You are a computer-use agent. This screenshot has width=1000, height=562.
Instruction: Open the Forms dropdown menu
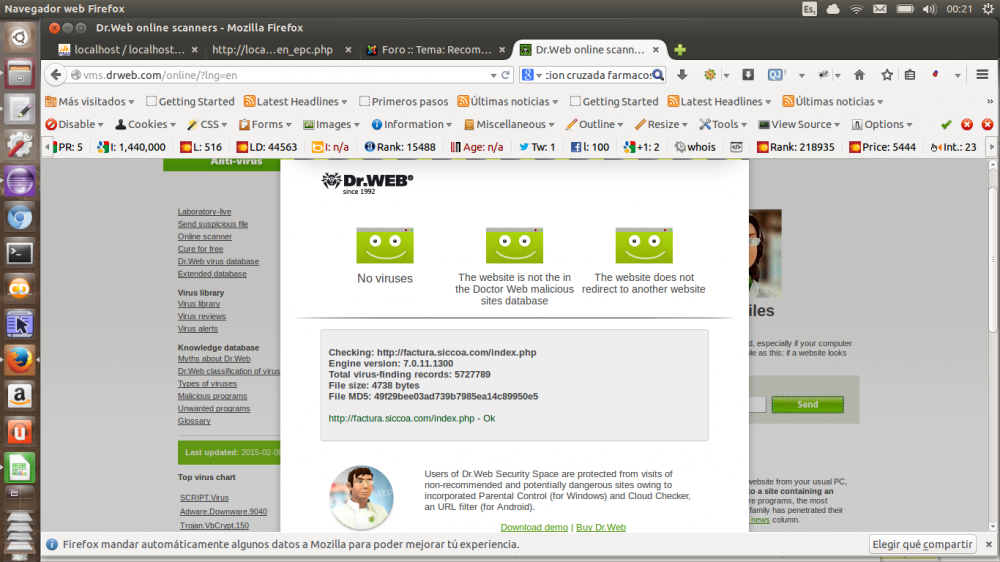point(265,124)
